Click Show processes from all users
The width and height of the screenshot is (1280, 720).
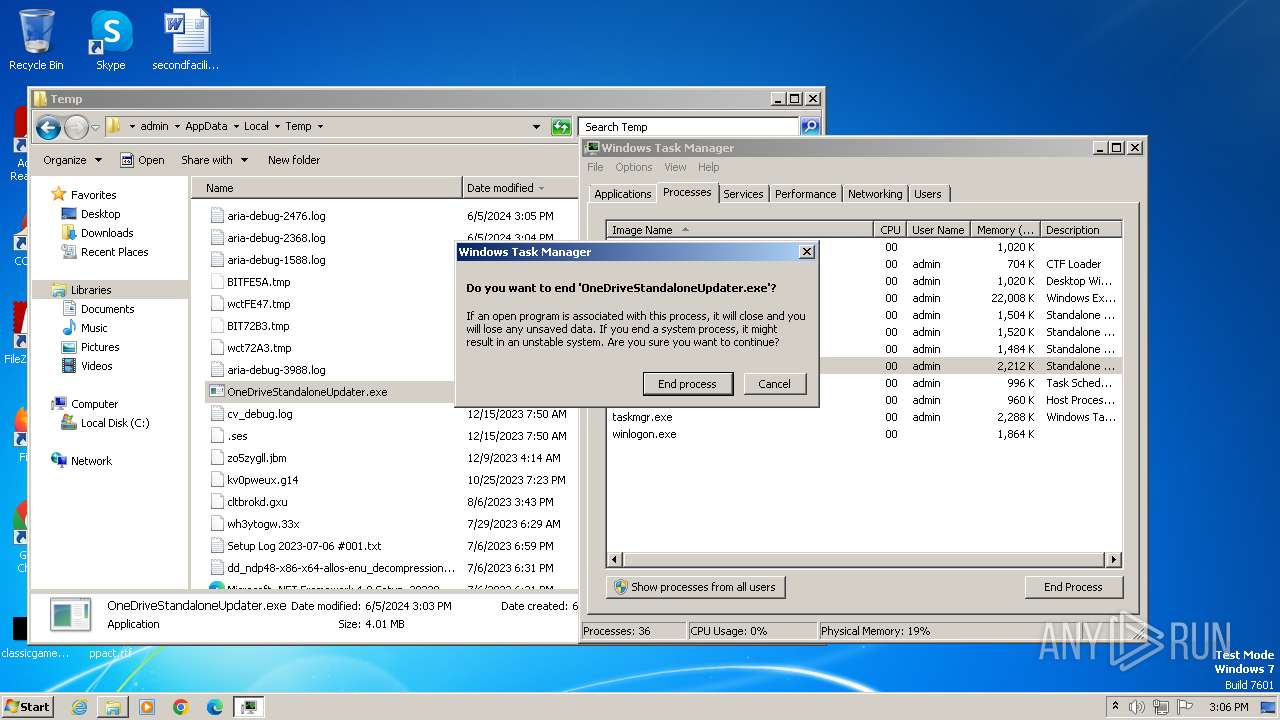click(x=695, y=587)
